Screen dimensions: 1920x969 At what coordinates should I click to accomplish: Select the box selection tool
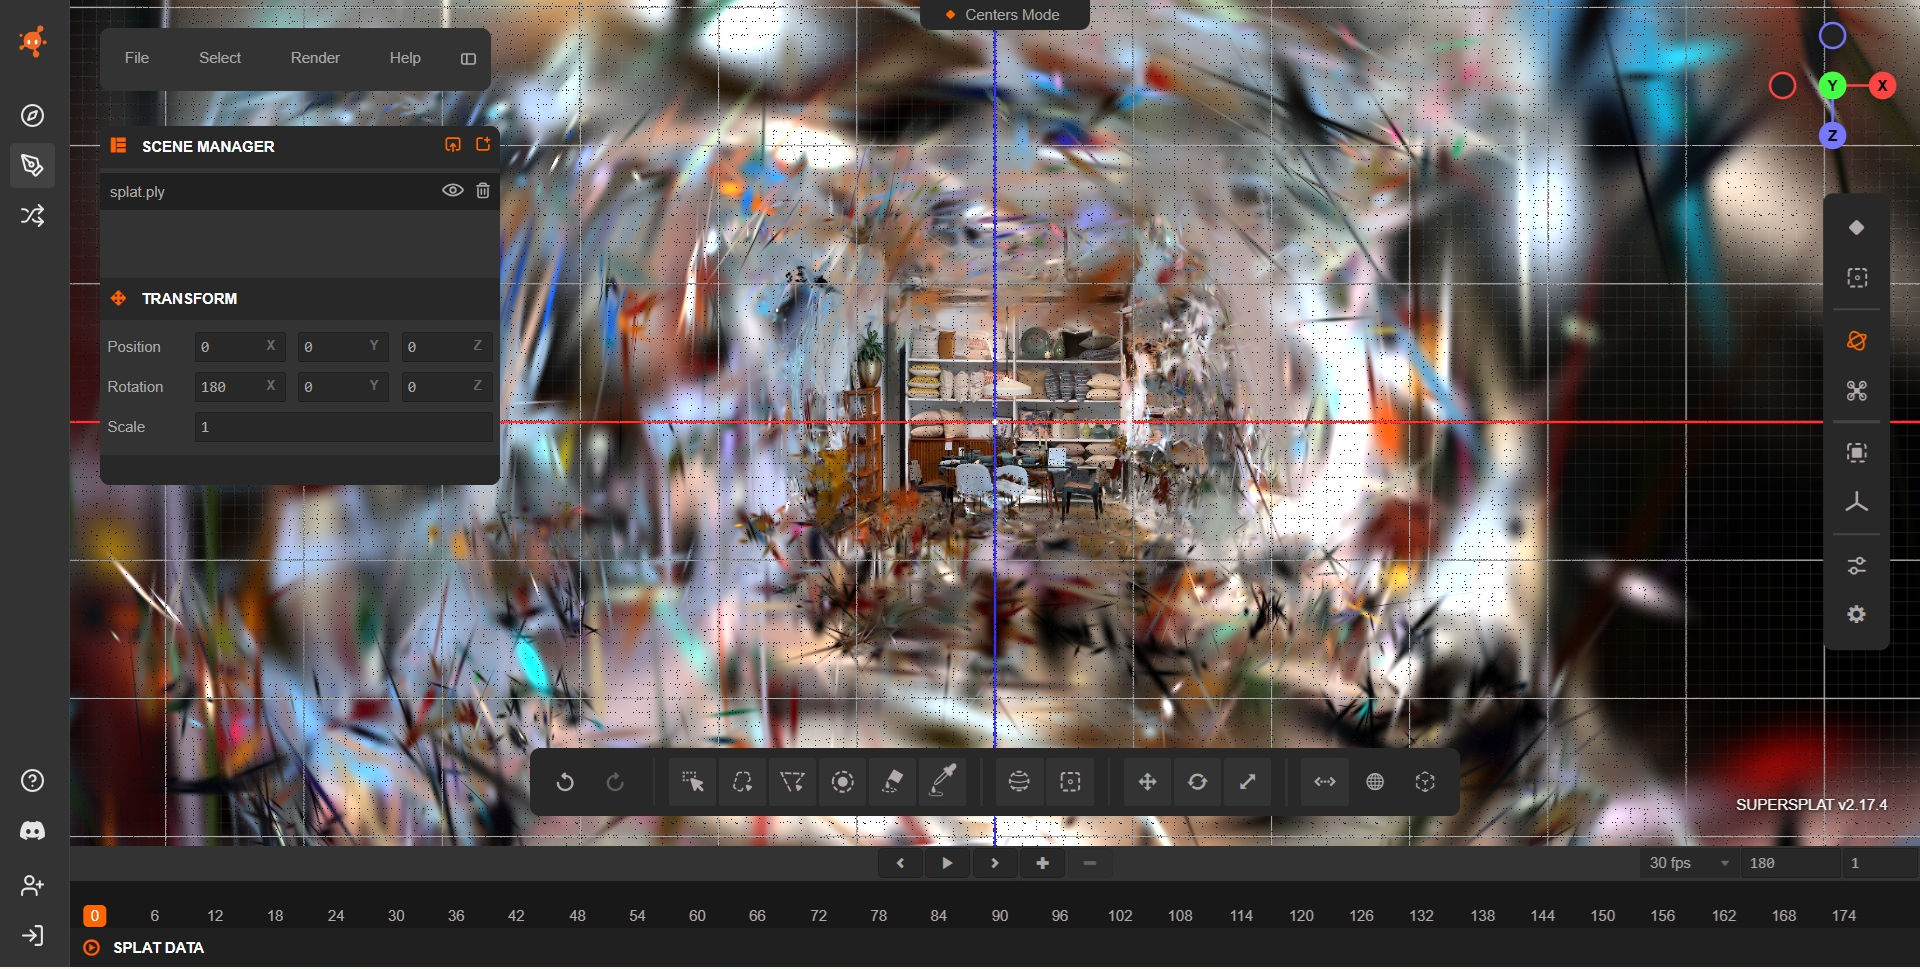(x=1070, y=782)
